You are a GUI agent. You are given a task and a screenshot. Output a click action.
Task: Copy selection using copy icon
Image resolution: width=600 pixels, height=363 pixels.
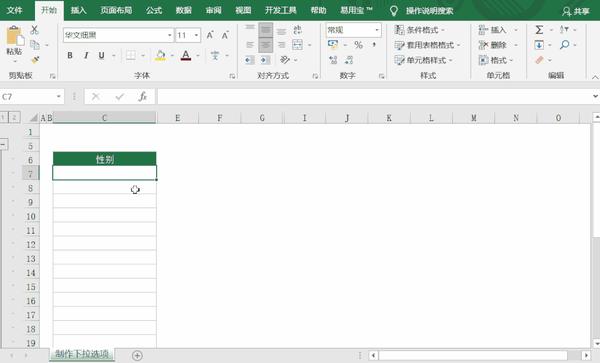(34, 45)
